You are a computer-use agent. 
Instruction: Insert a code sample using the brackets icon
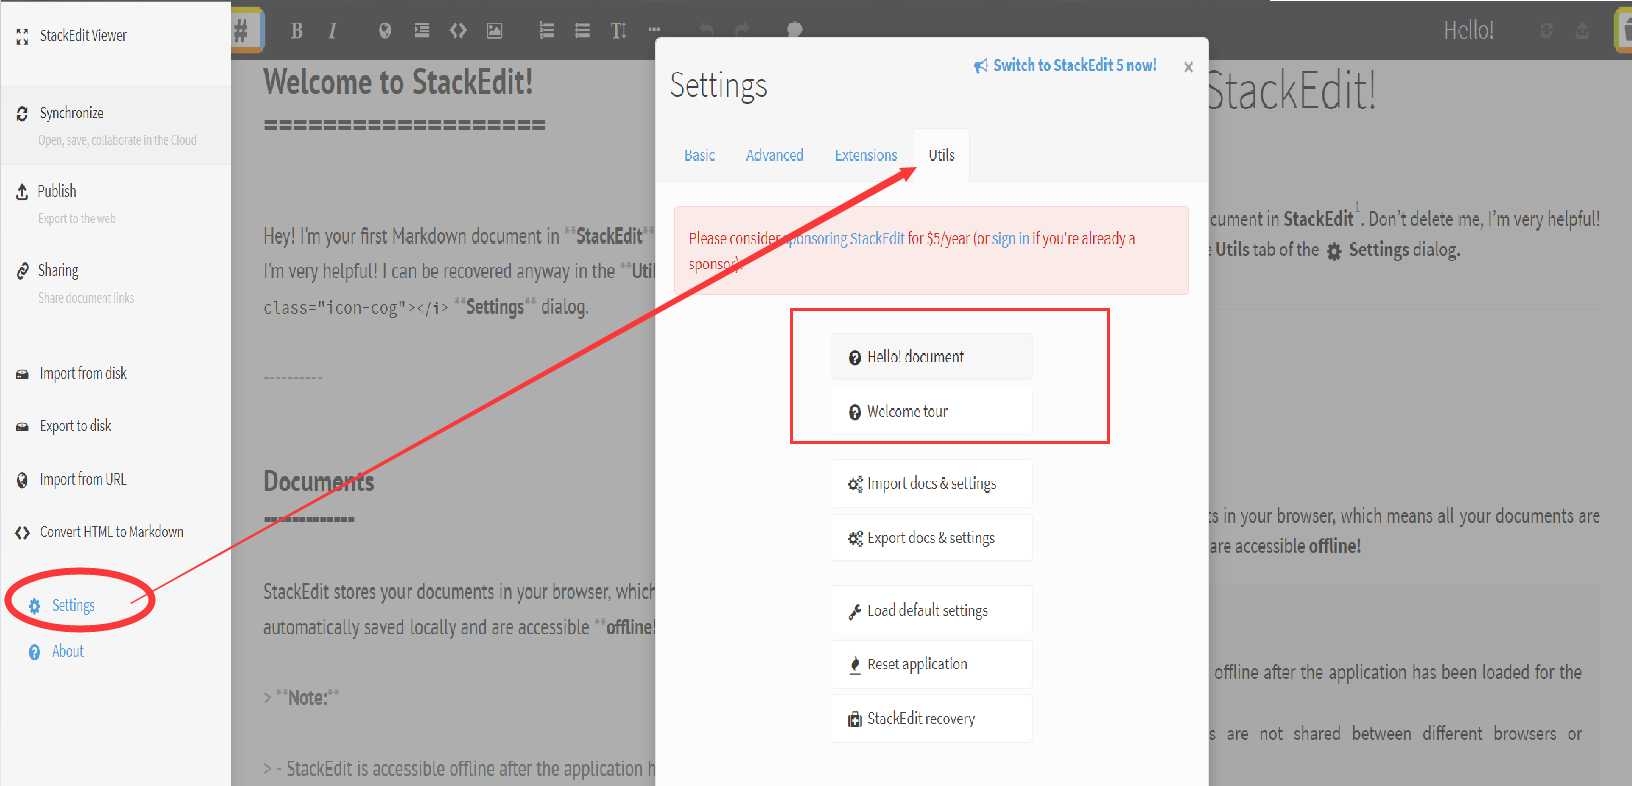click(x=458, y=31)
